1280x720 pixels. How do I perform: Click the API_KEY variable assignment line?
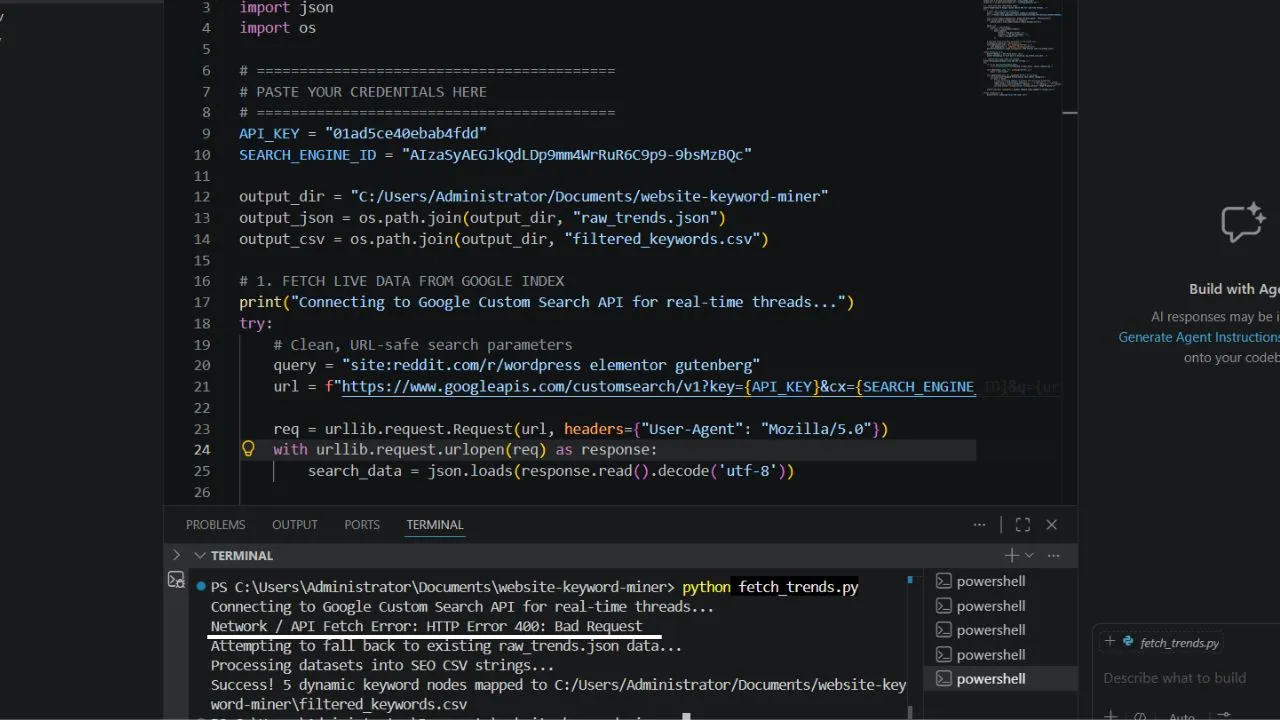click(x=363, y=133)
